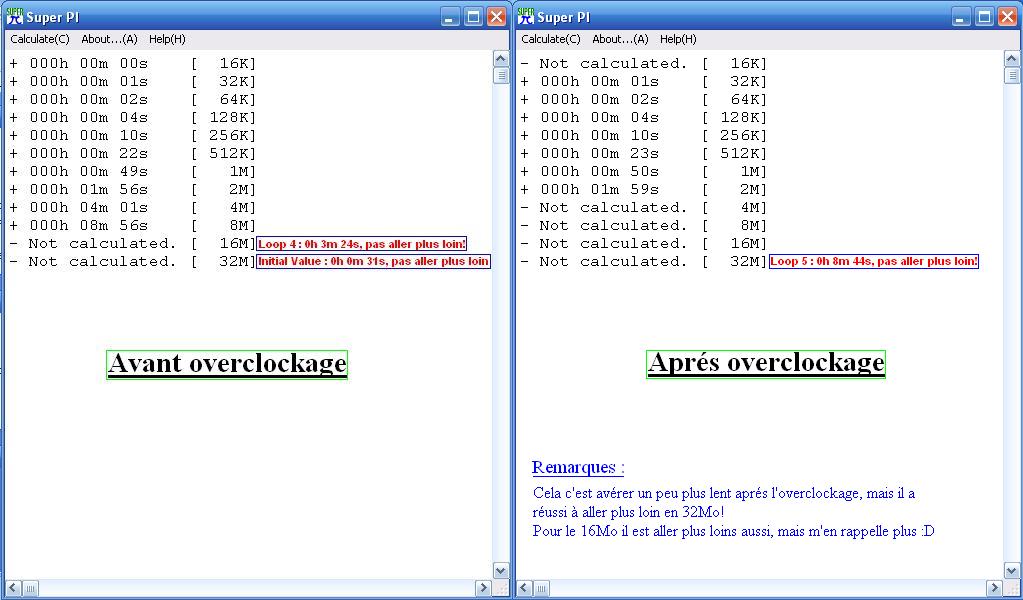Select the 16K Not calculated row, right window

643,63
